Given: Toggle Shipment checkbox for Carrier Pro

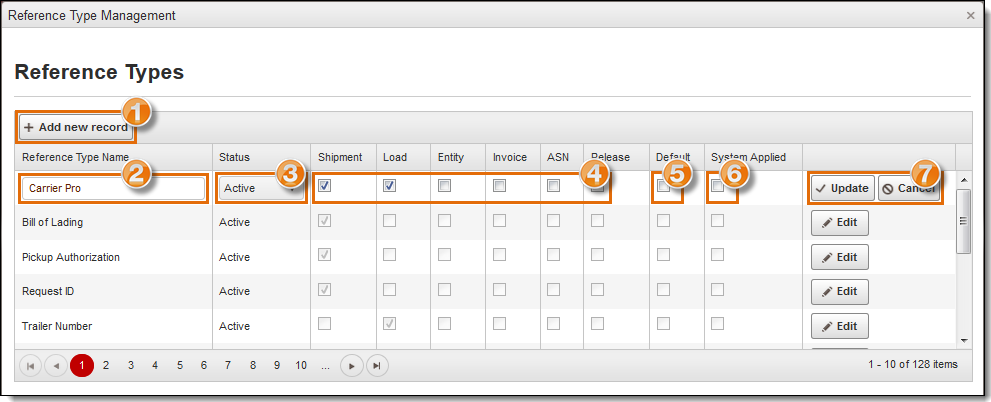Looking at the screenshot, I should pyautogui.click(x=325, y=186).
